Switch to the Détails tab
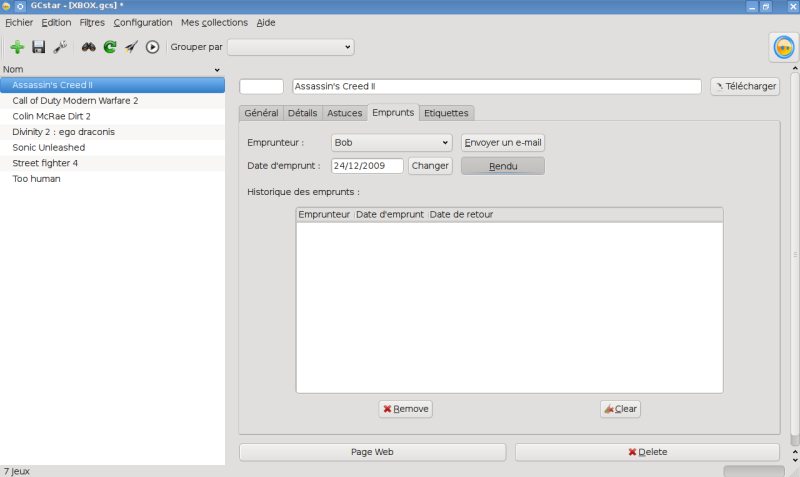The image size is (800, 477). [302, 113]
